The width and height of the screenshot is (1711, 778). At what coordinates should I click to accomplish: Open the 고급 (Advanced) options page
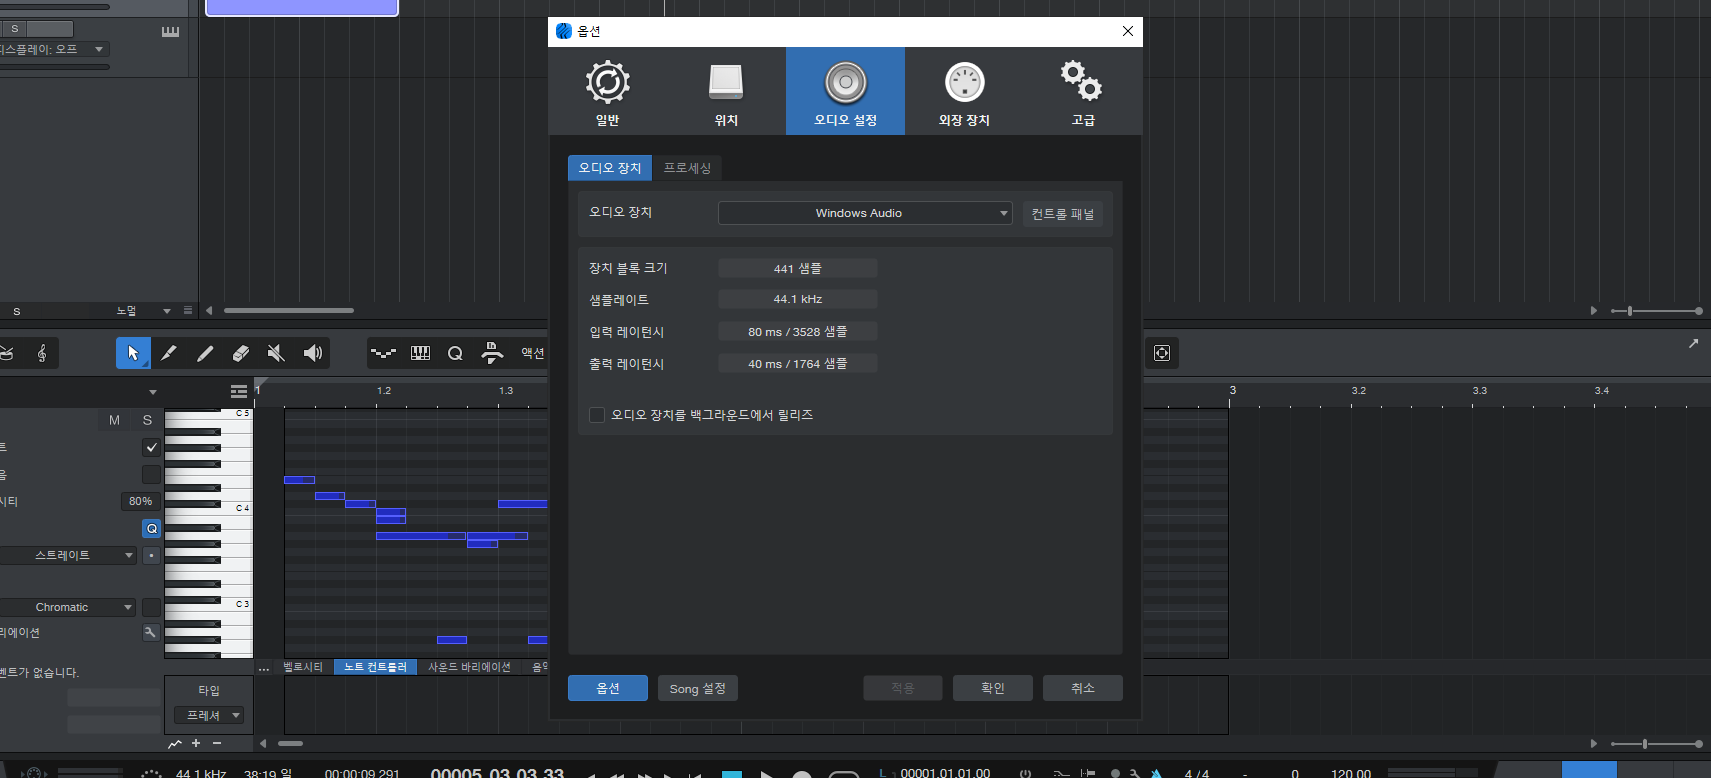point(1082,92)
